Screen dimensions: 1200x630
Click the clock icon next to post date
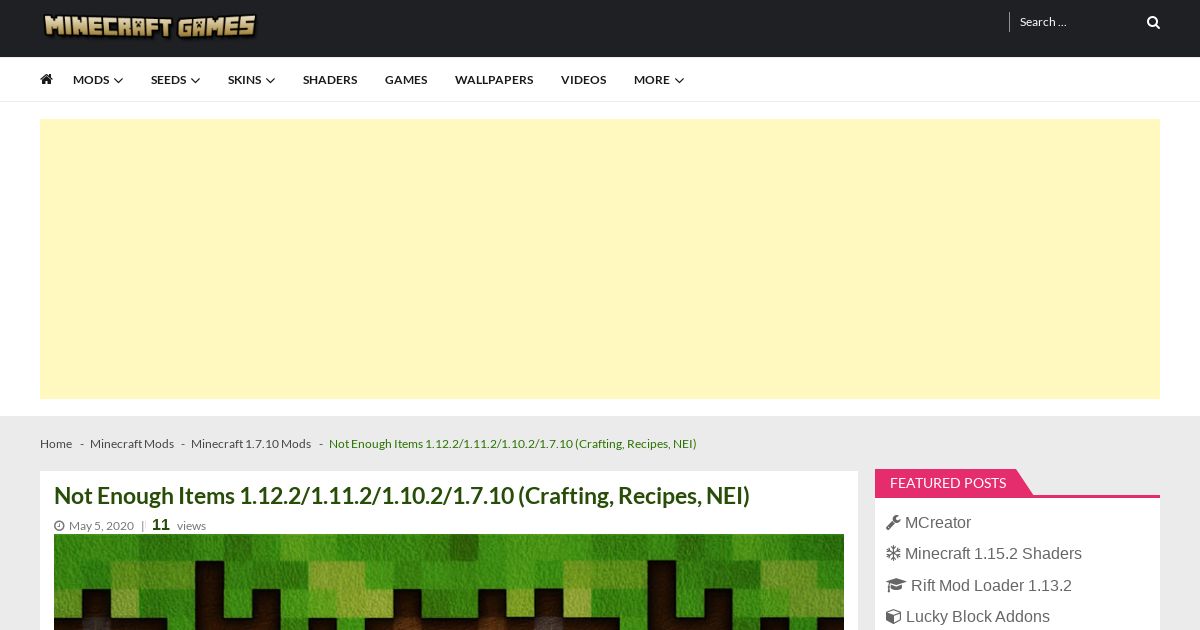(59, 526)
